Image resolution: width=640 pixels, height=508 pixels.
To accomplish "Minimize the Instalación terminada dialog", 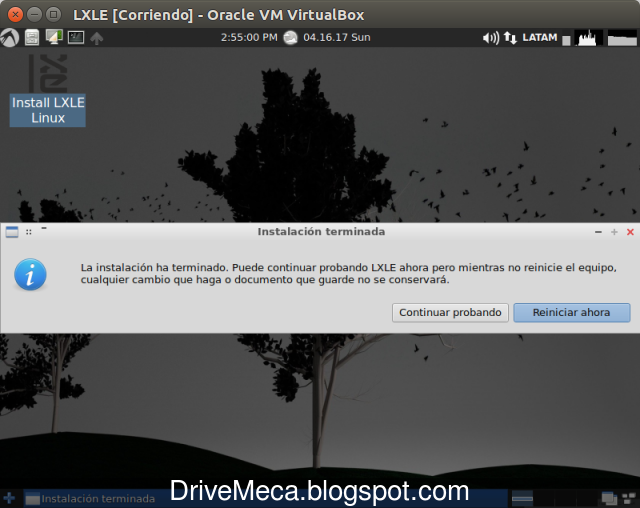I will pyautogui.click(x=598, y=232).
